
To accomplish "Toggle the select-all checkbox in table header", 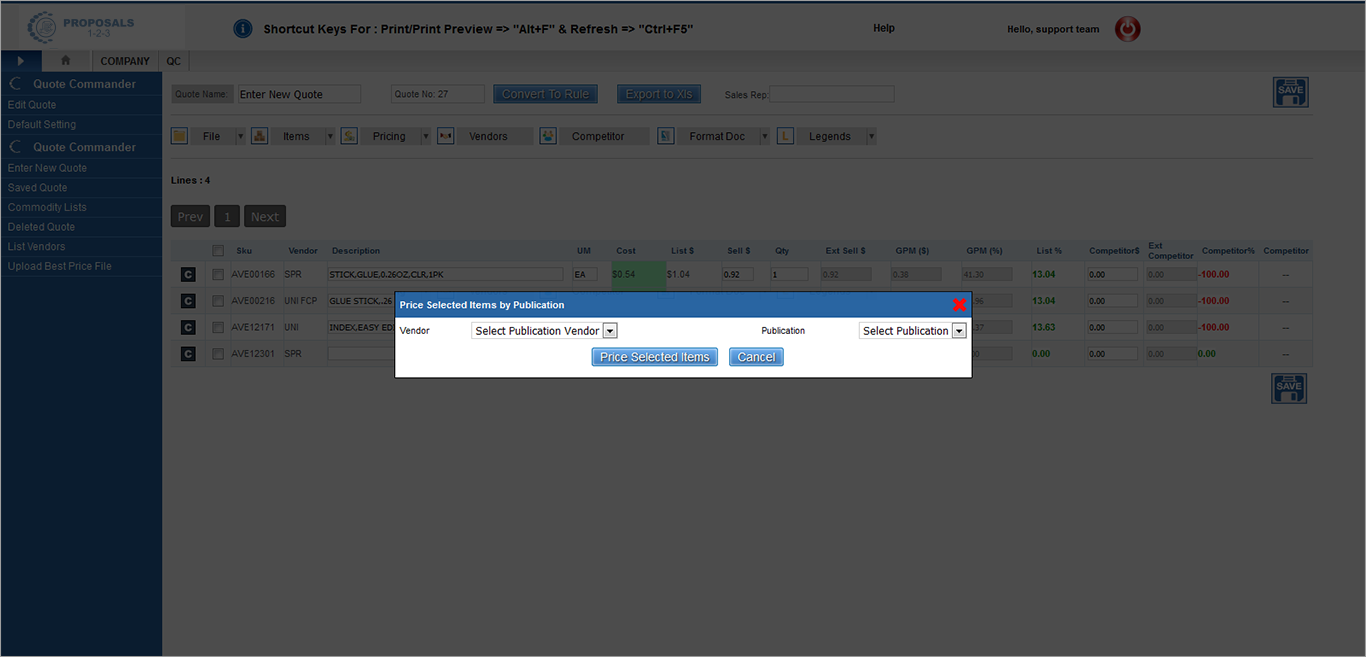I will tap(218, 251).
